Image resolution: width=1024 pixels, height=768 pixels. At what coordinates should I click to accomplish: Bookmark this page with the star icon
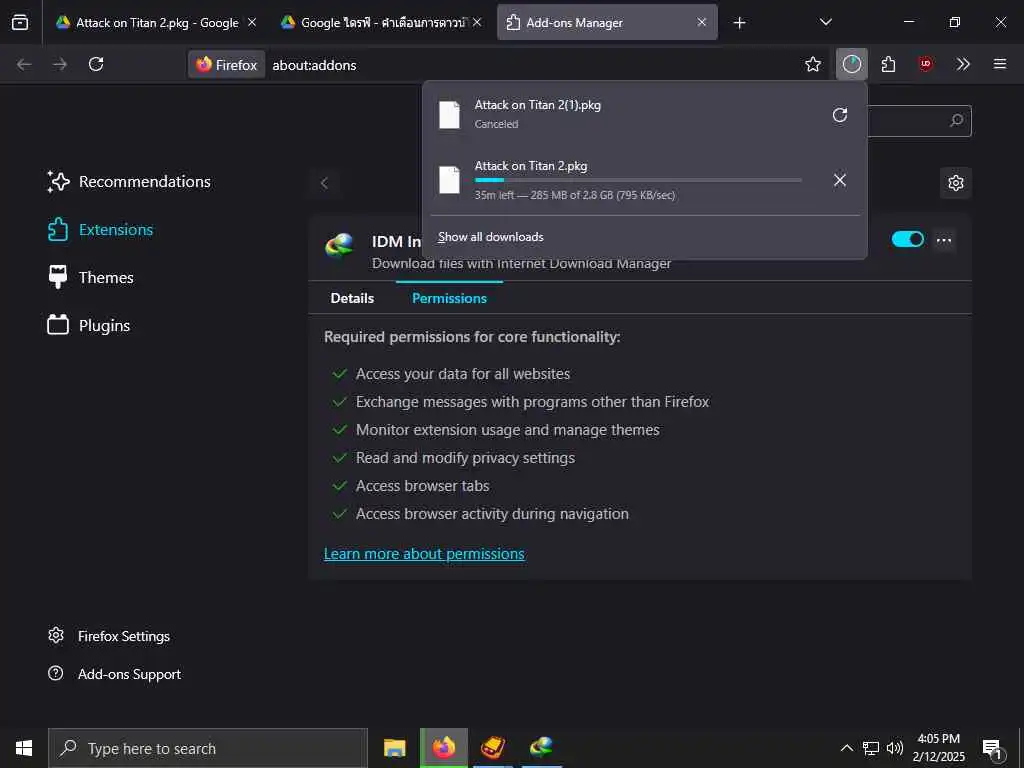812,64
